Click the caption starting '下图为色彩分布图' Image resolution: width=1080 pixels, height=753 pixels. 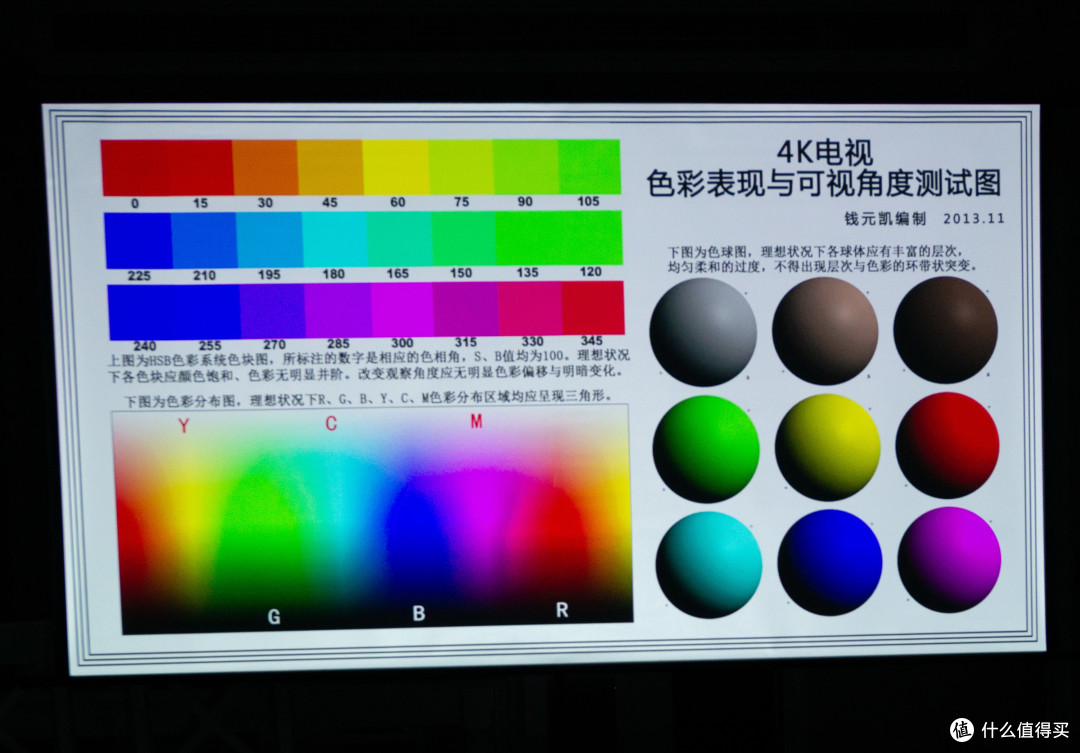coord(367,398)
